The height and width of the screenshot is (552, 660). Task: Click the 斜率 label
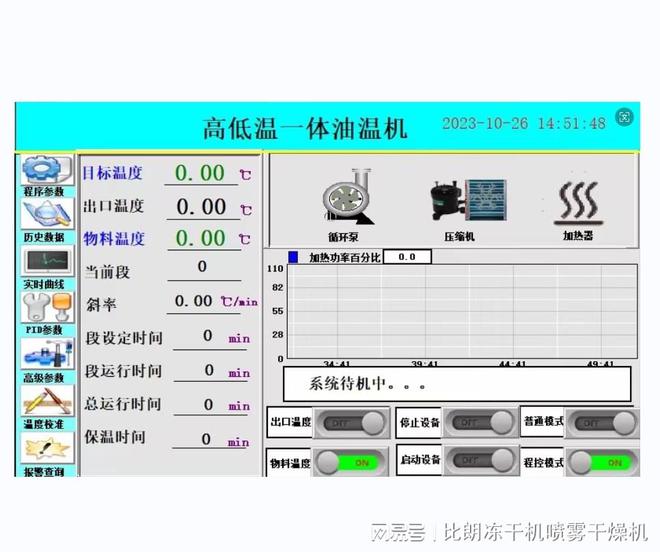101,304
